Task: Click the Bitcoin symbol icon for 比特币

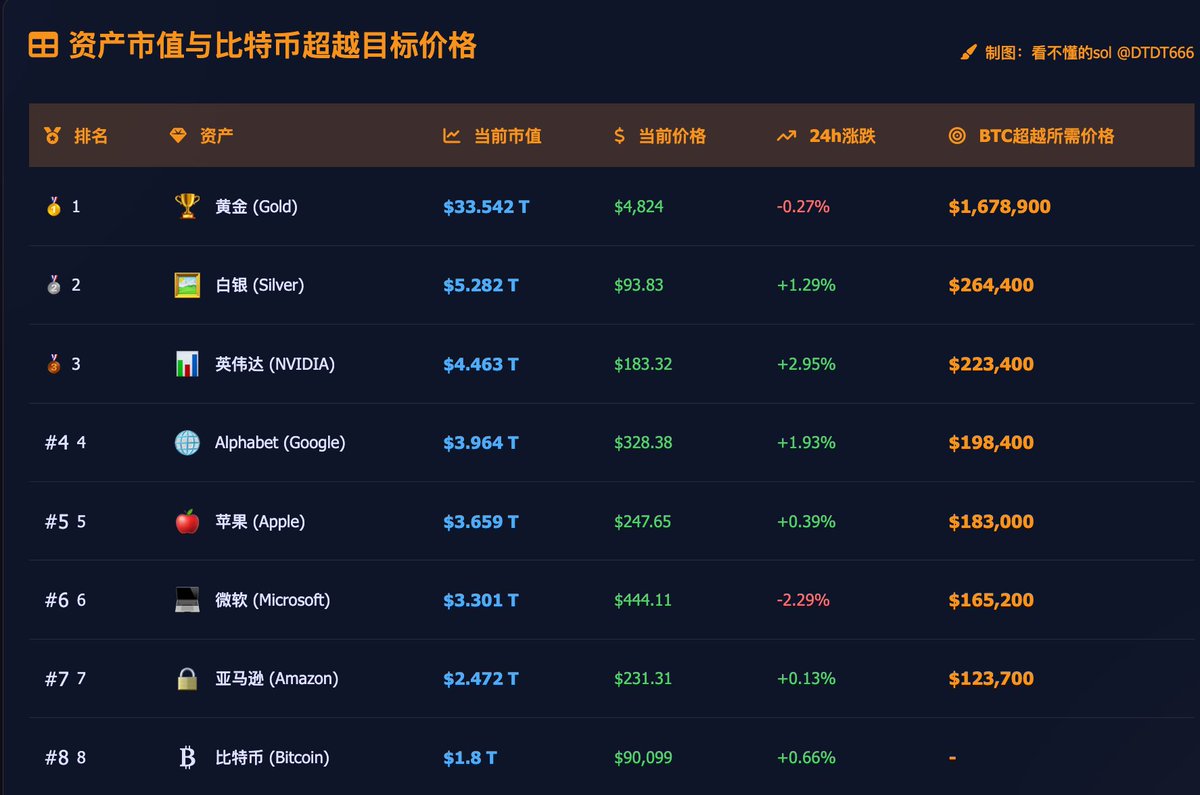Action: tap(187, 758)
